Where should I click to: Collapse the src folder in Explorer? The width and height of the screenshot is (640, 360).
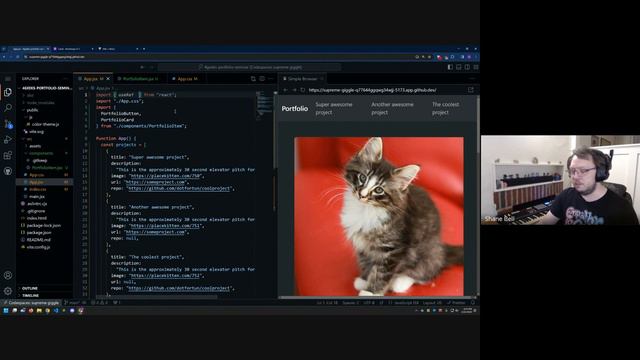[29, 139]
